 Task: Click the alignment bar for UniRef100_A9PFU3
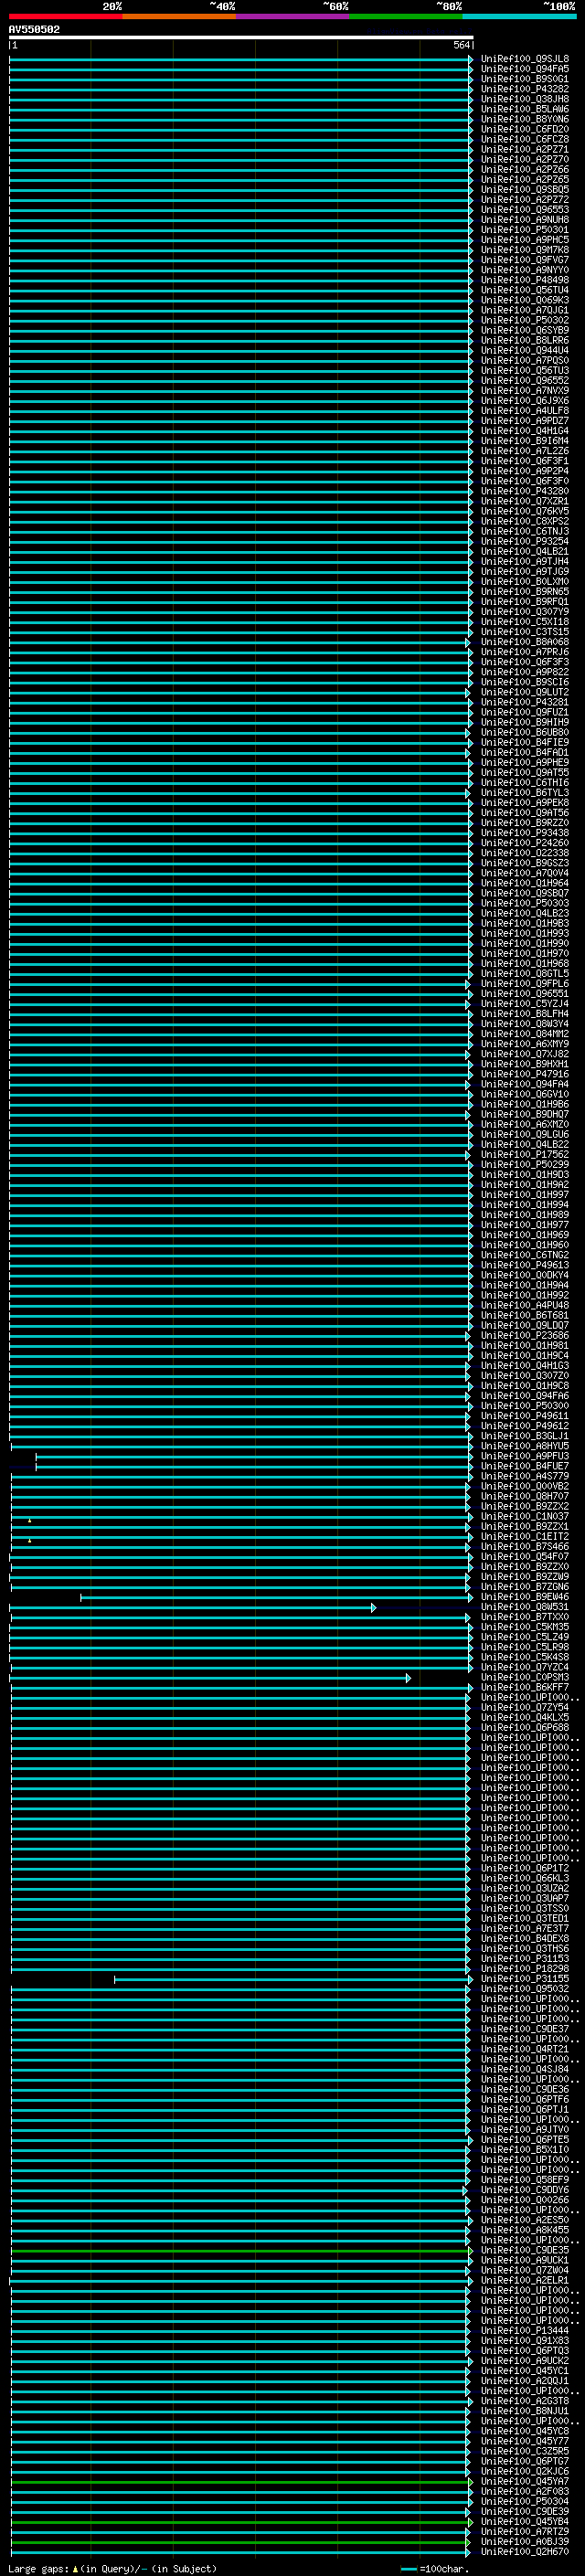pos(253,1456)
